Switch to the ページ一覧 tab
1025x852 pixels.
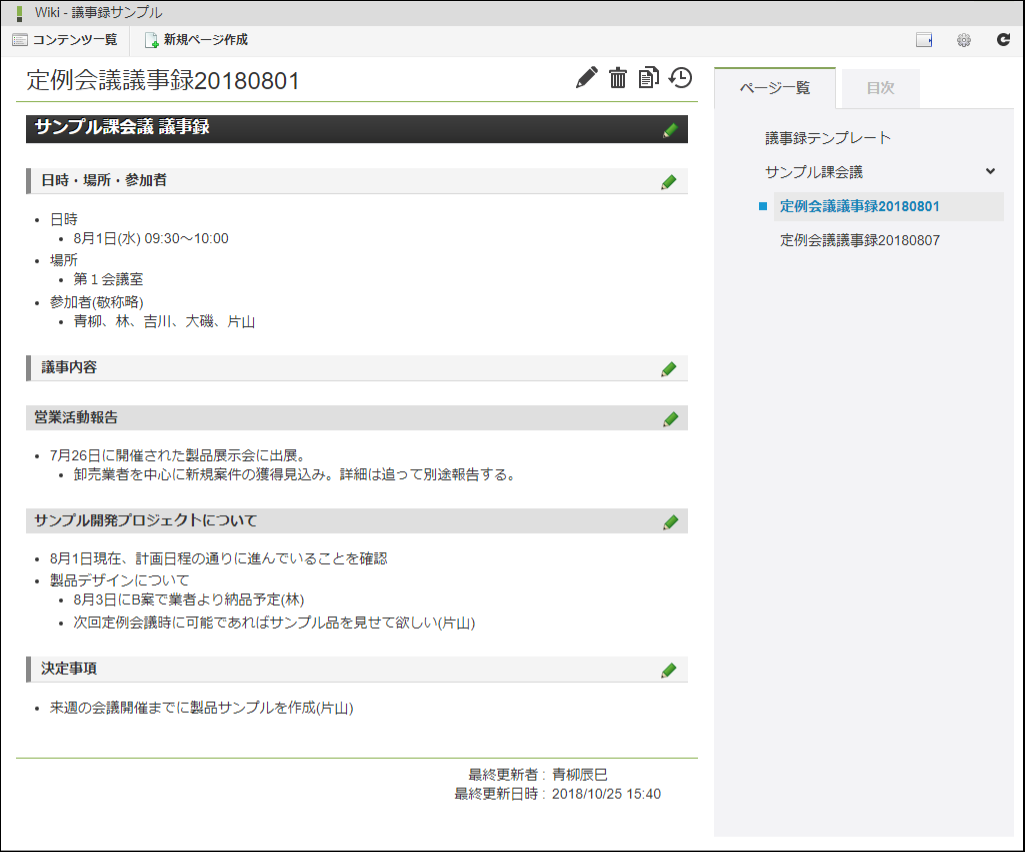point(775,88)
